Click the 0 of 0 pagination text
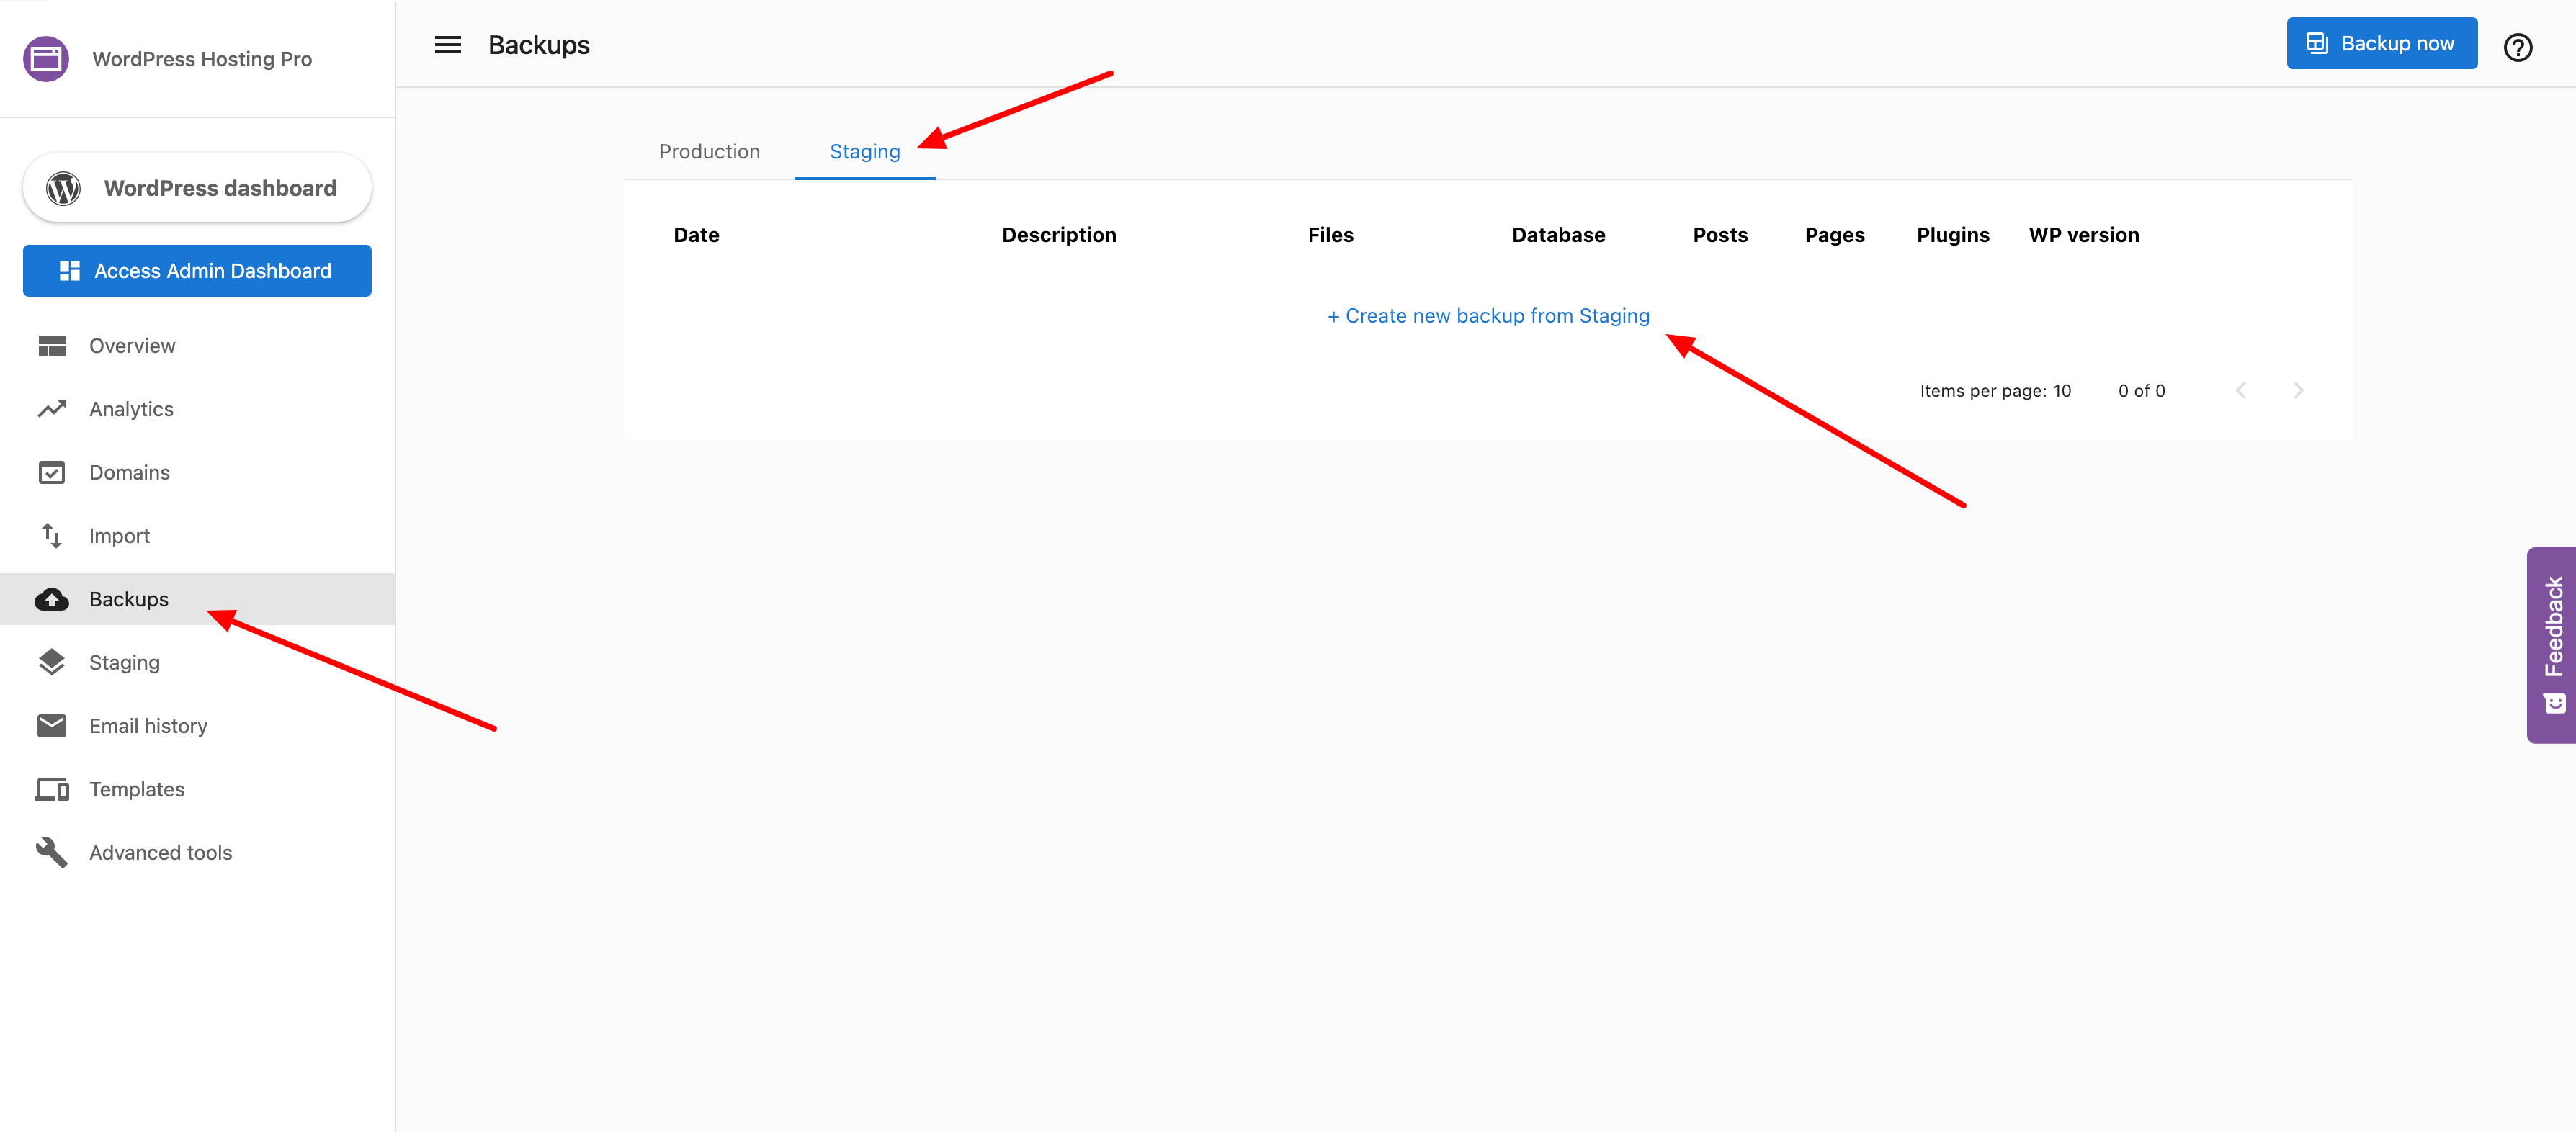2576x1132 pixels. 2141,391
